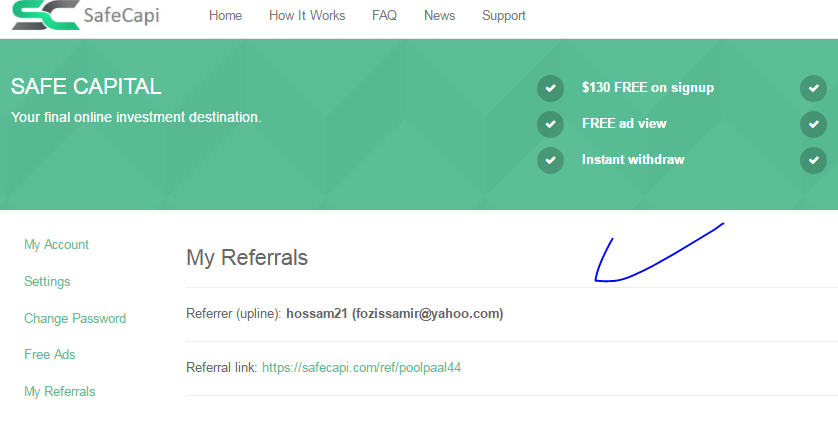Open the Support page
The image size is (838, 436).
point(503,16)
